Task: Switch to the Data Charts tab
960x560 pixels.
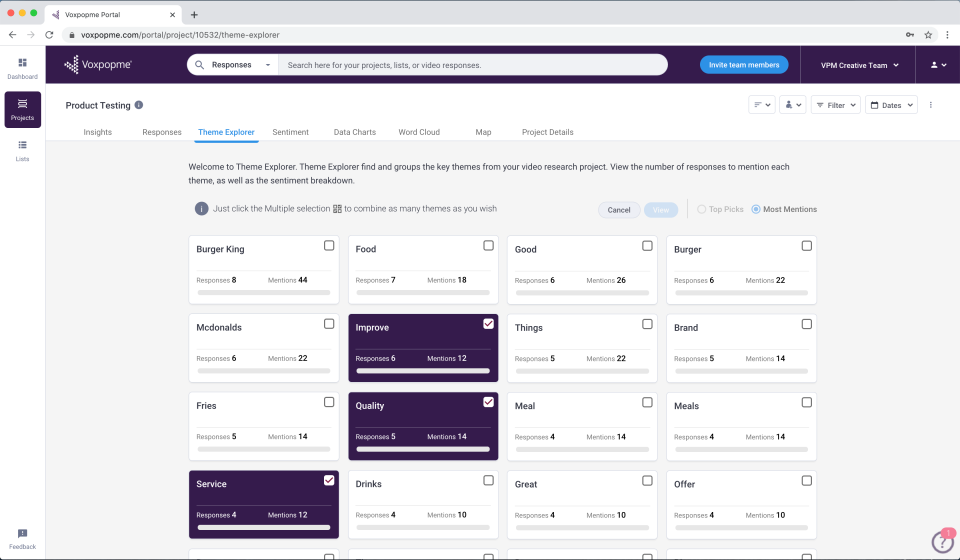Action: 354,132
